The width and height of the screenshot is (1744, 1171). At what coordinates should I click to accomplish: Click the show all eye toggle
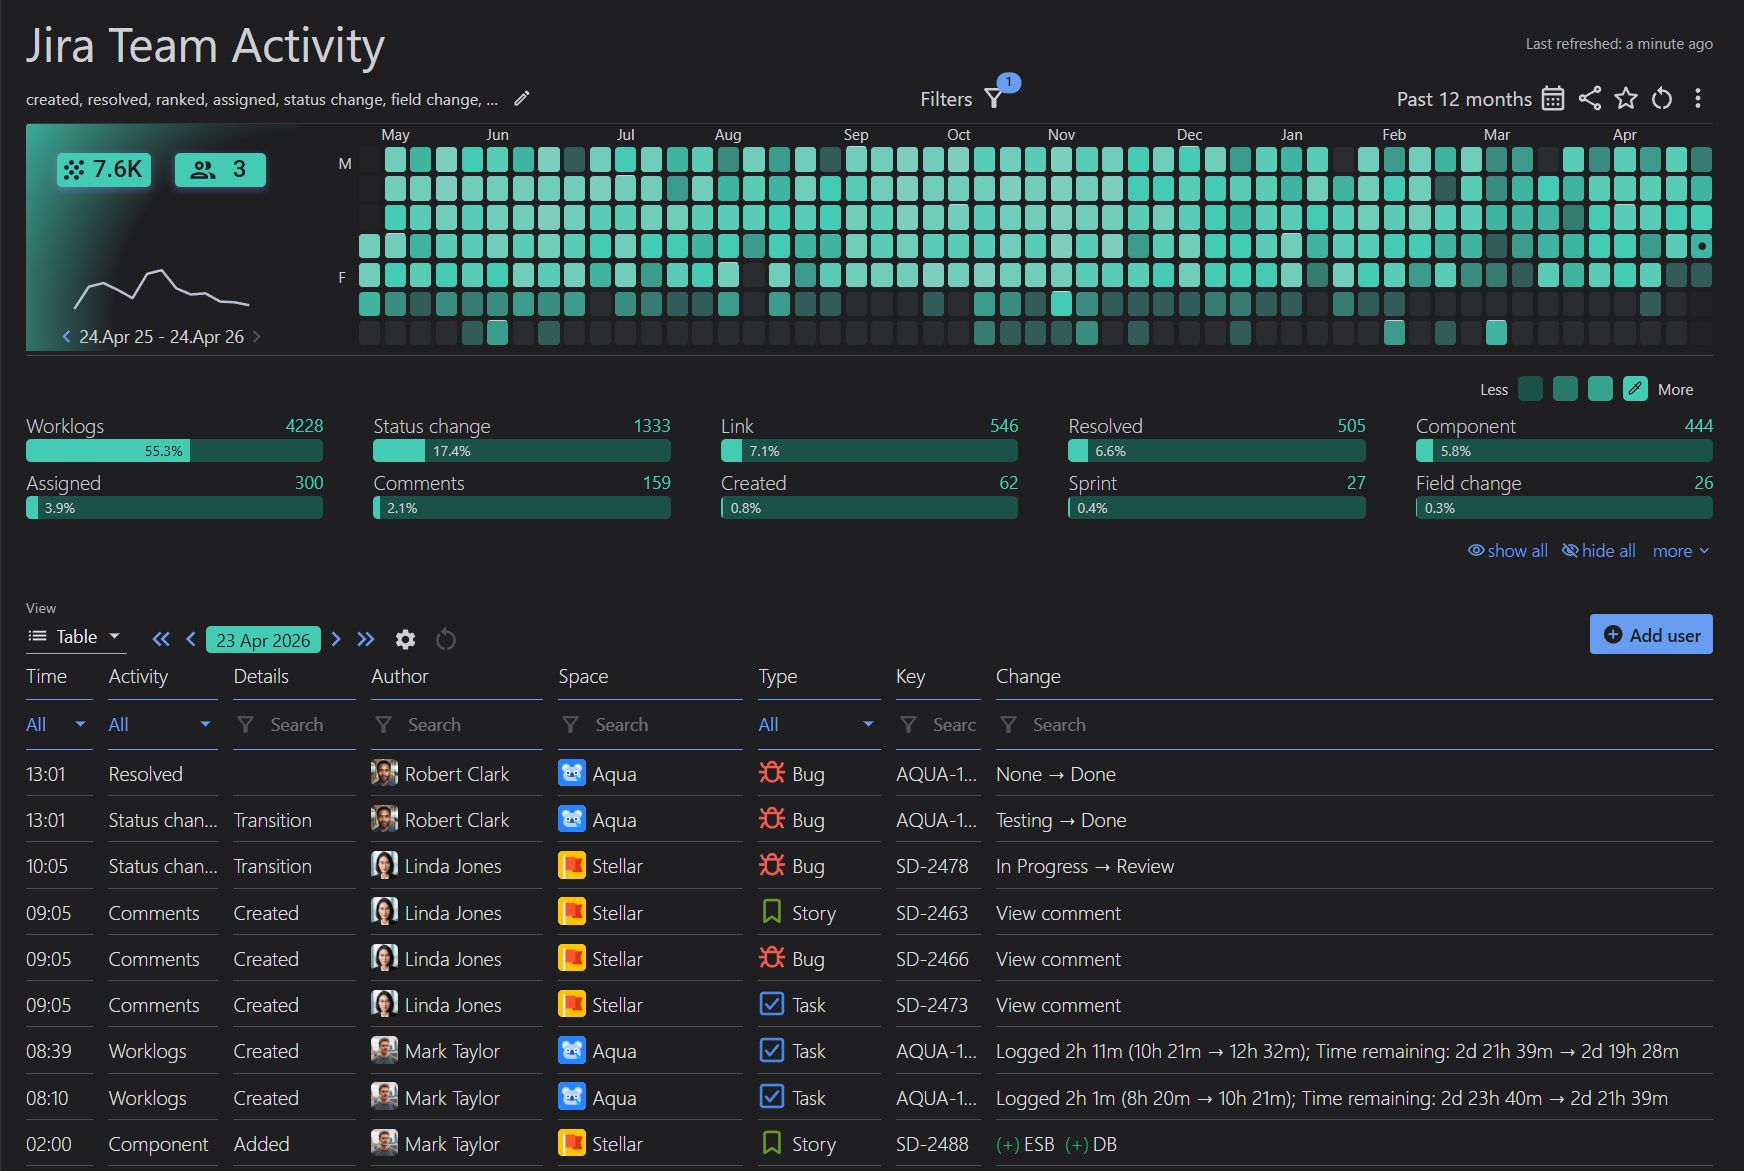[x=1507, y=551]
